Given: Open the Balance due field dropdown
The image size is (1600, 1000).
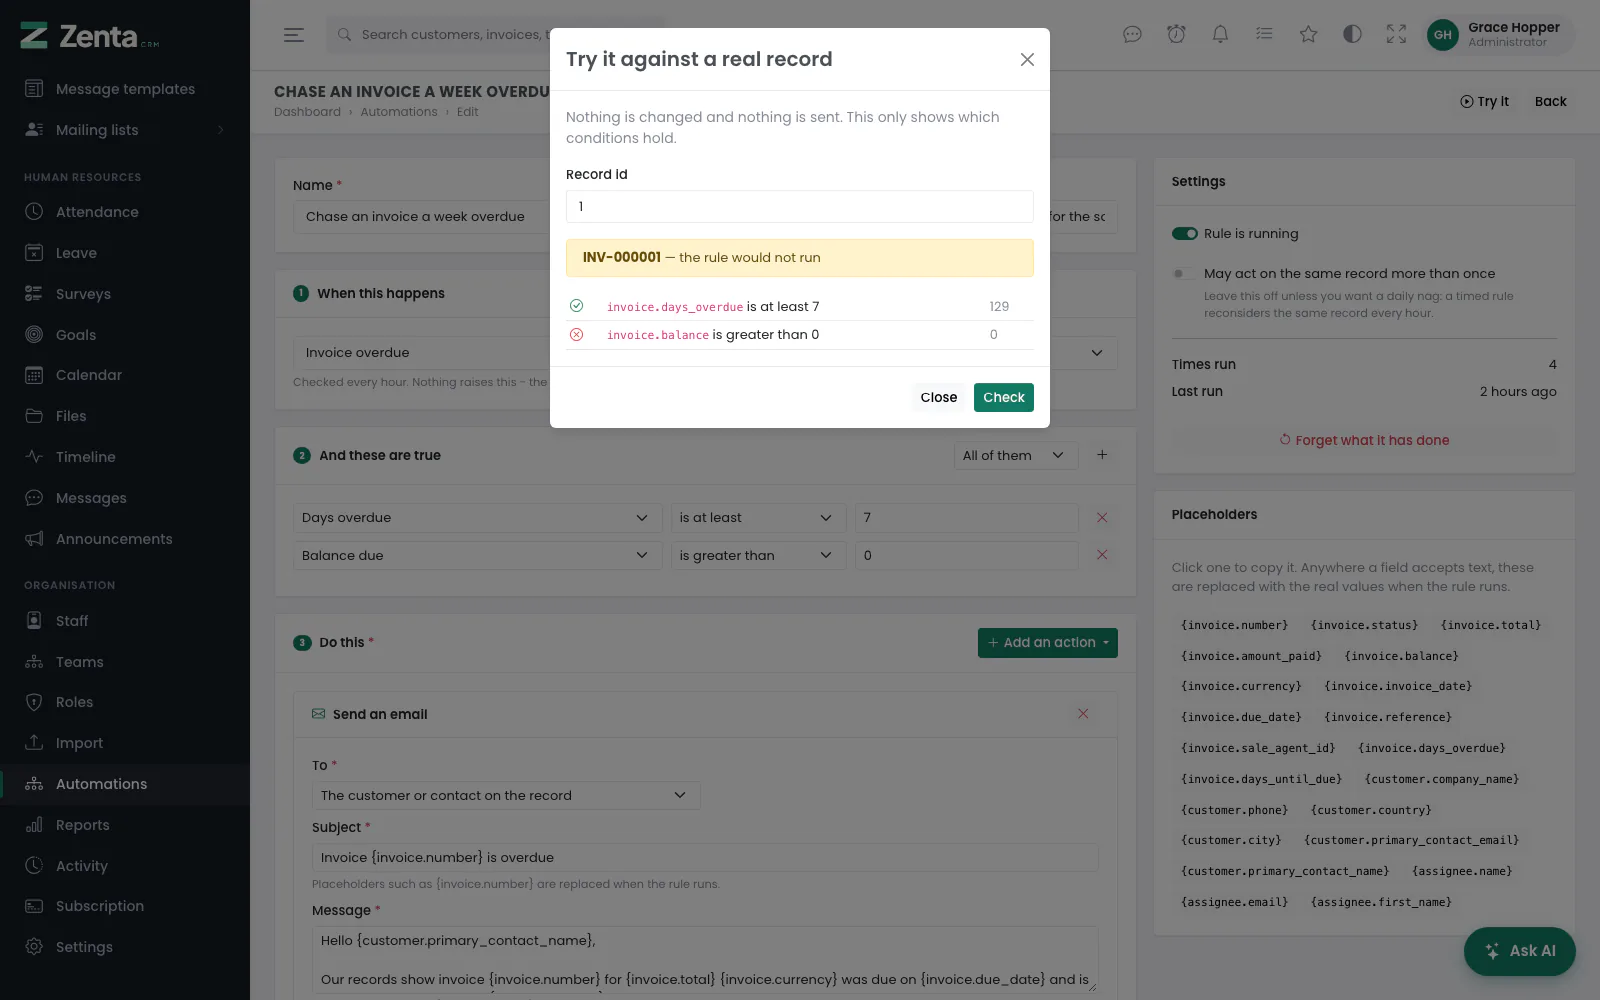Looking at the screenshot, I should point(478,556).
